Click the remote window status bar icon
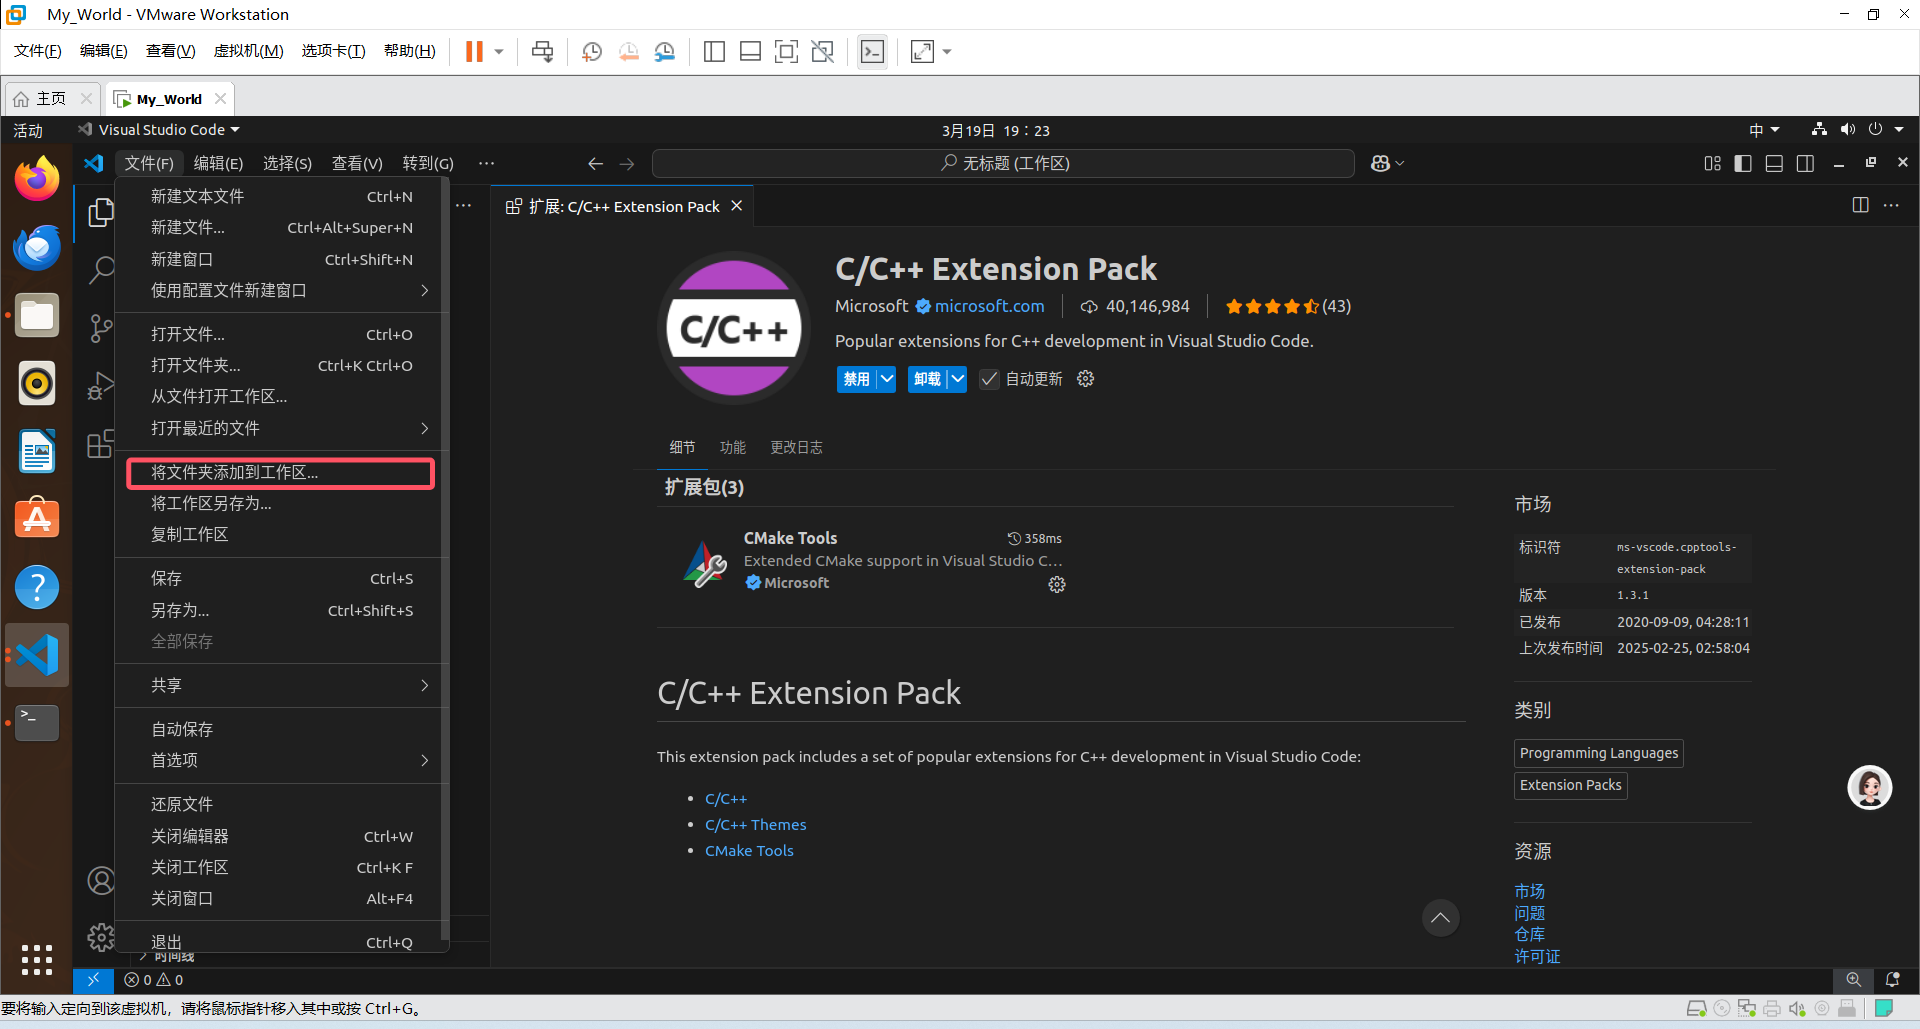This screenshot has height=1029, width=1920. click(x=93, y=980)
